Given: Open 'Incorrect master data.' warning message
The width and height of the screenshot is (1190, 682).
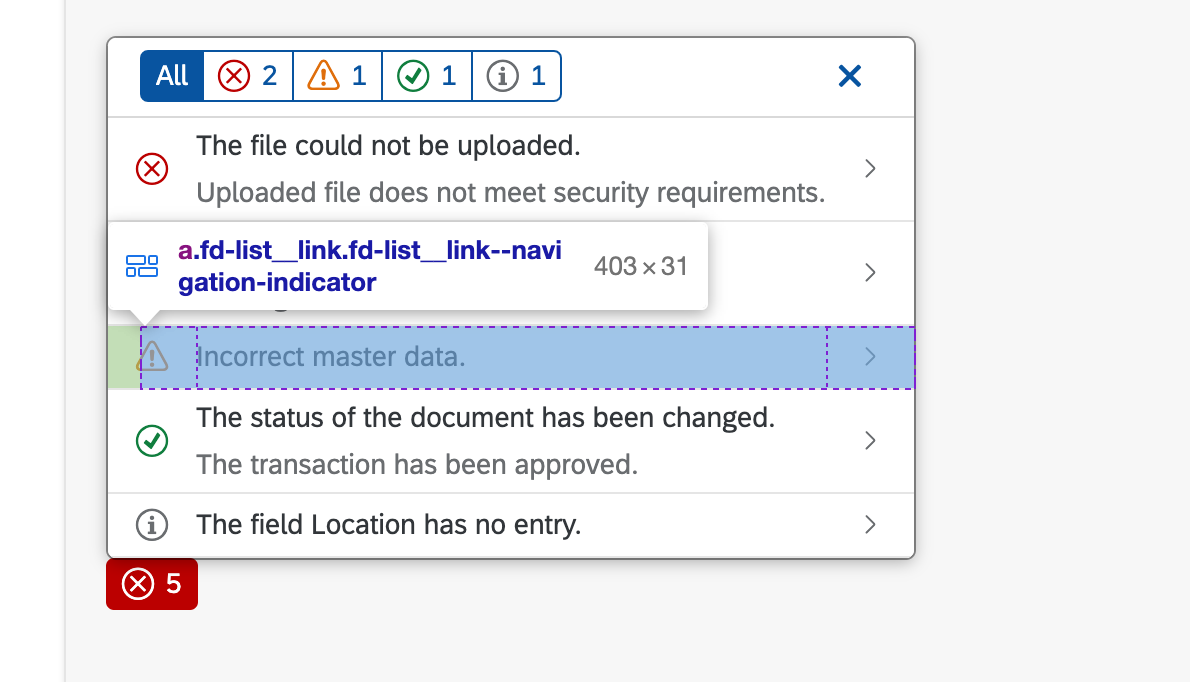Looking at the screenshot, I should pyautogui.click(x=331, y=357).
